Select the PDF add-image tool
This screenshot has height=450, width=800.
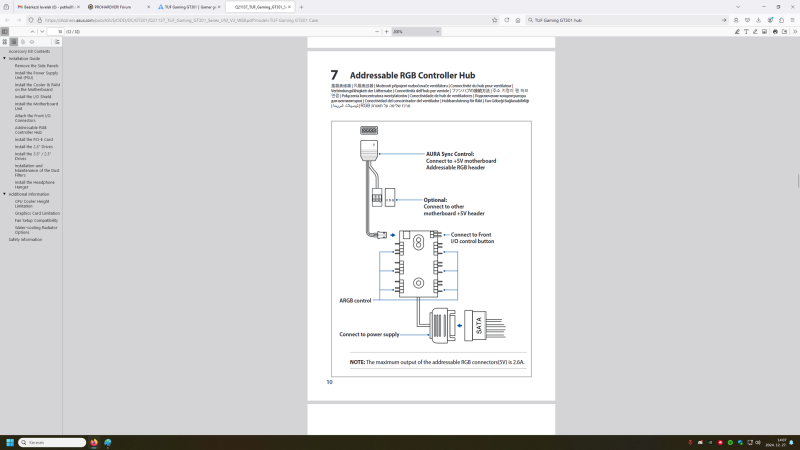(x=764, y=32)
